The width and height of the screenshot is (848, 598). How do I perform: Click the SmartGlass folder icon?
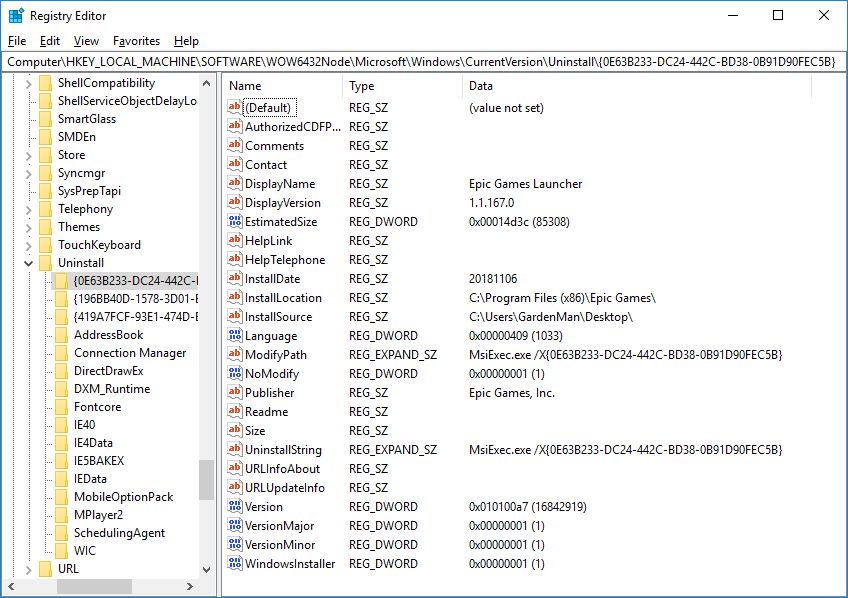[x=46, y=118]
